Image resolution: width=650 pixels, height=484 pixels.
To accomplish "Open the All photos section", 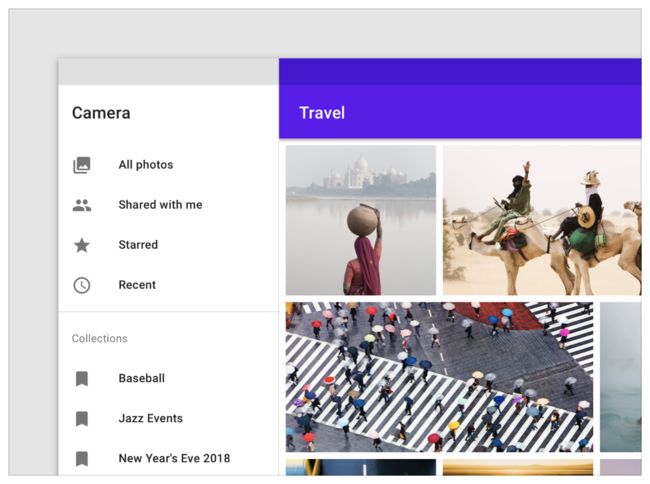I will 168,165.
